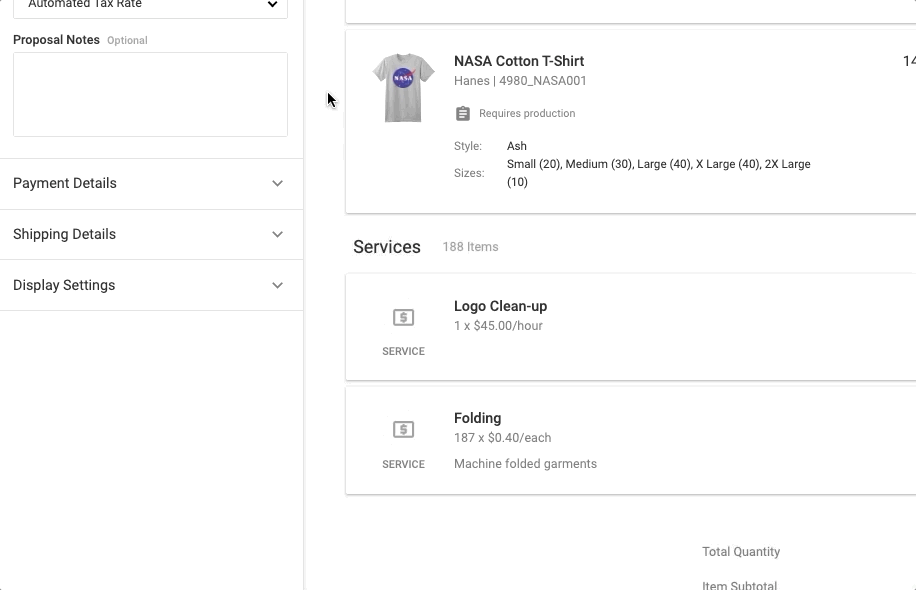
Task: Click the 1 x $45.00/hour rate text
Action: [498, 326]
